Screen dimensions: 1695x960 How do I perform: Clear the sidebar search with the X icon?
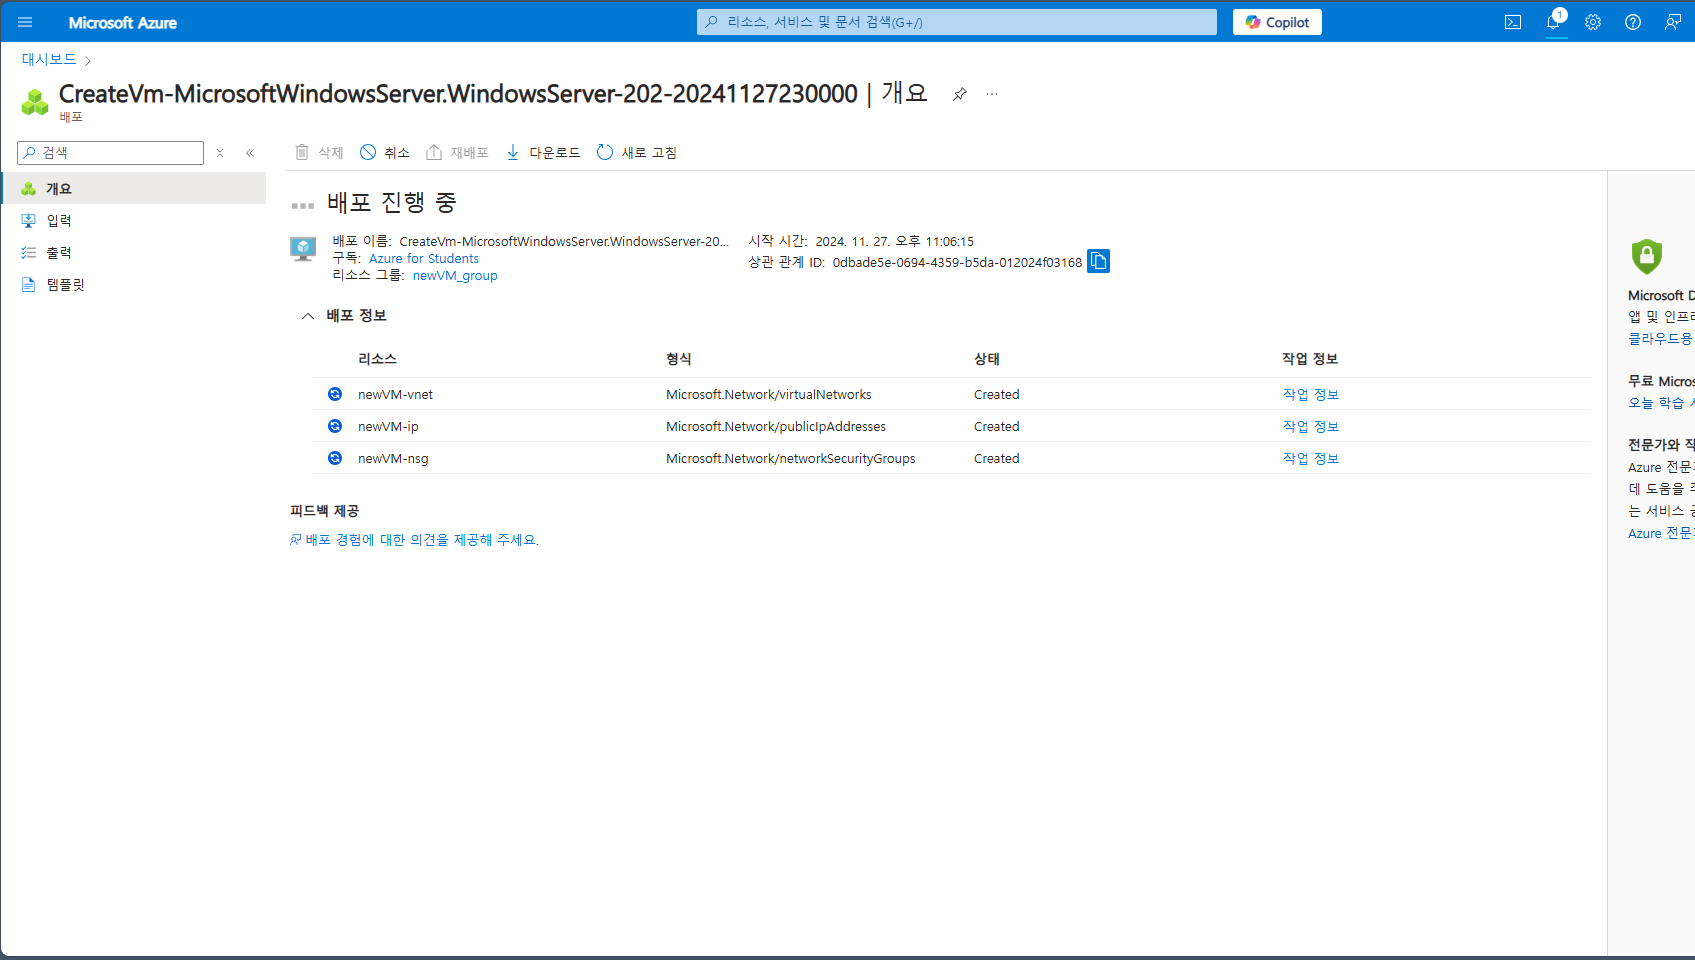coord(220,153)
